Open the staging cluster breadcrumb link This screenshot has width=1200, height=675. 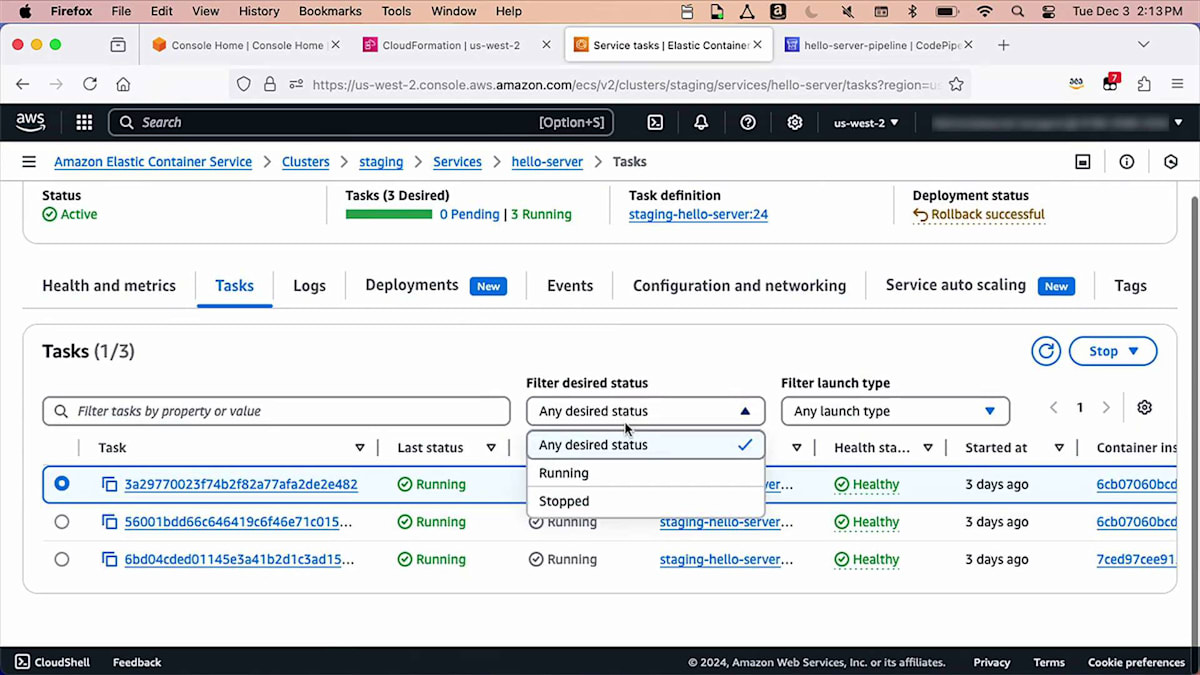(381, 162)
